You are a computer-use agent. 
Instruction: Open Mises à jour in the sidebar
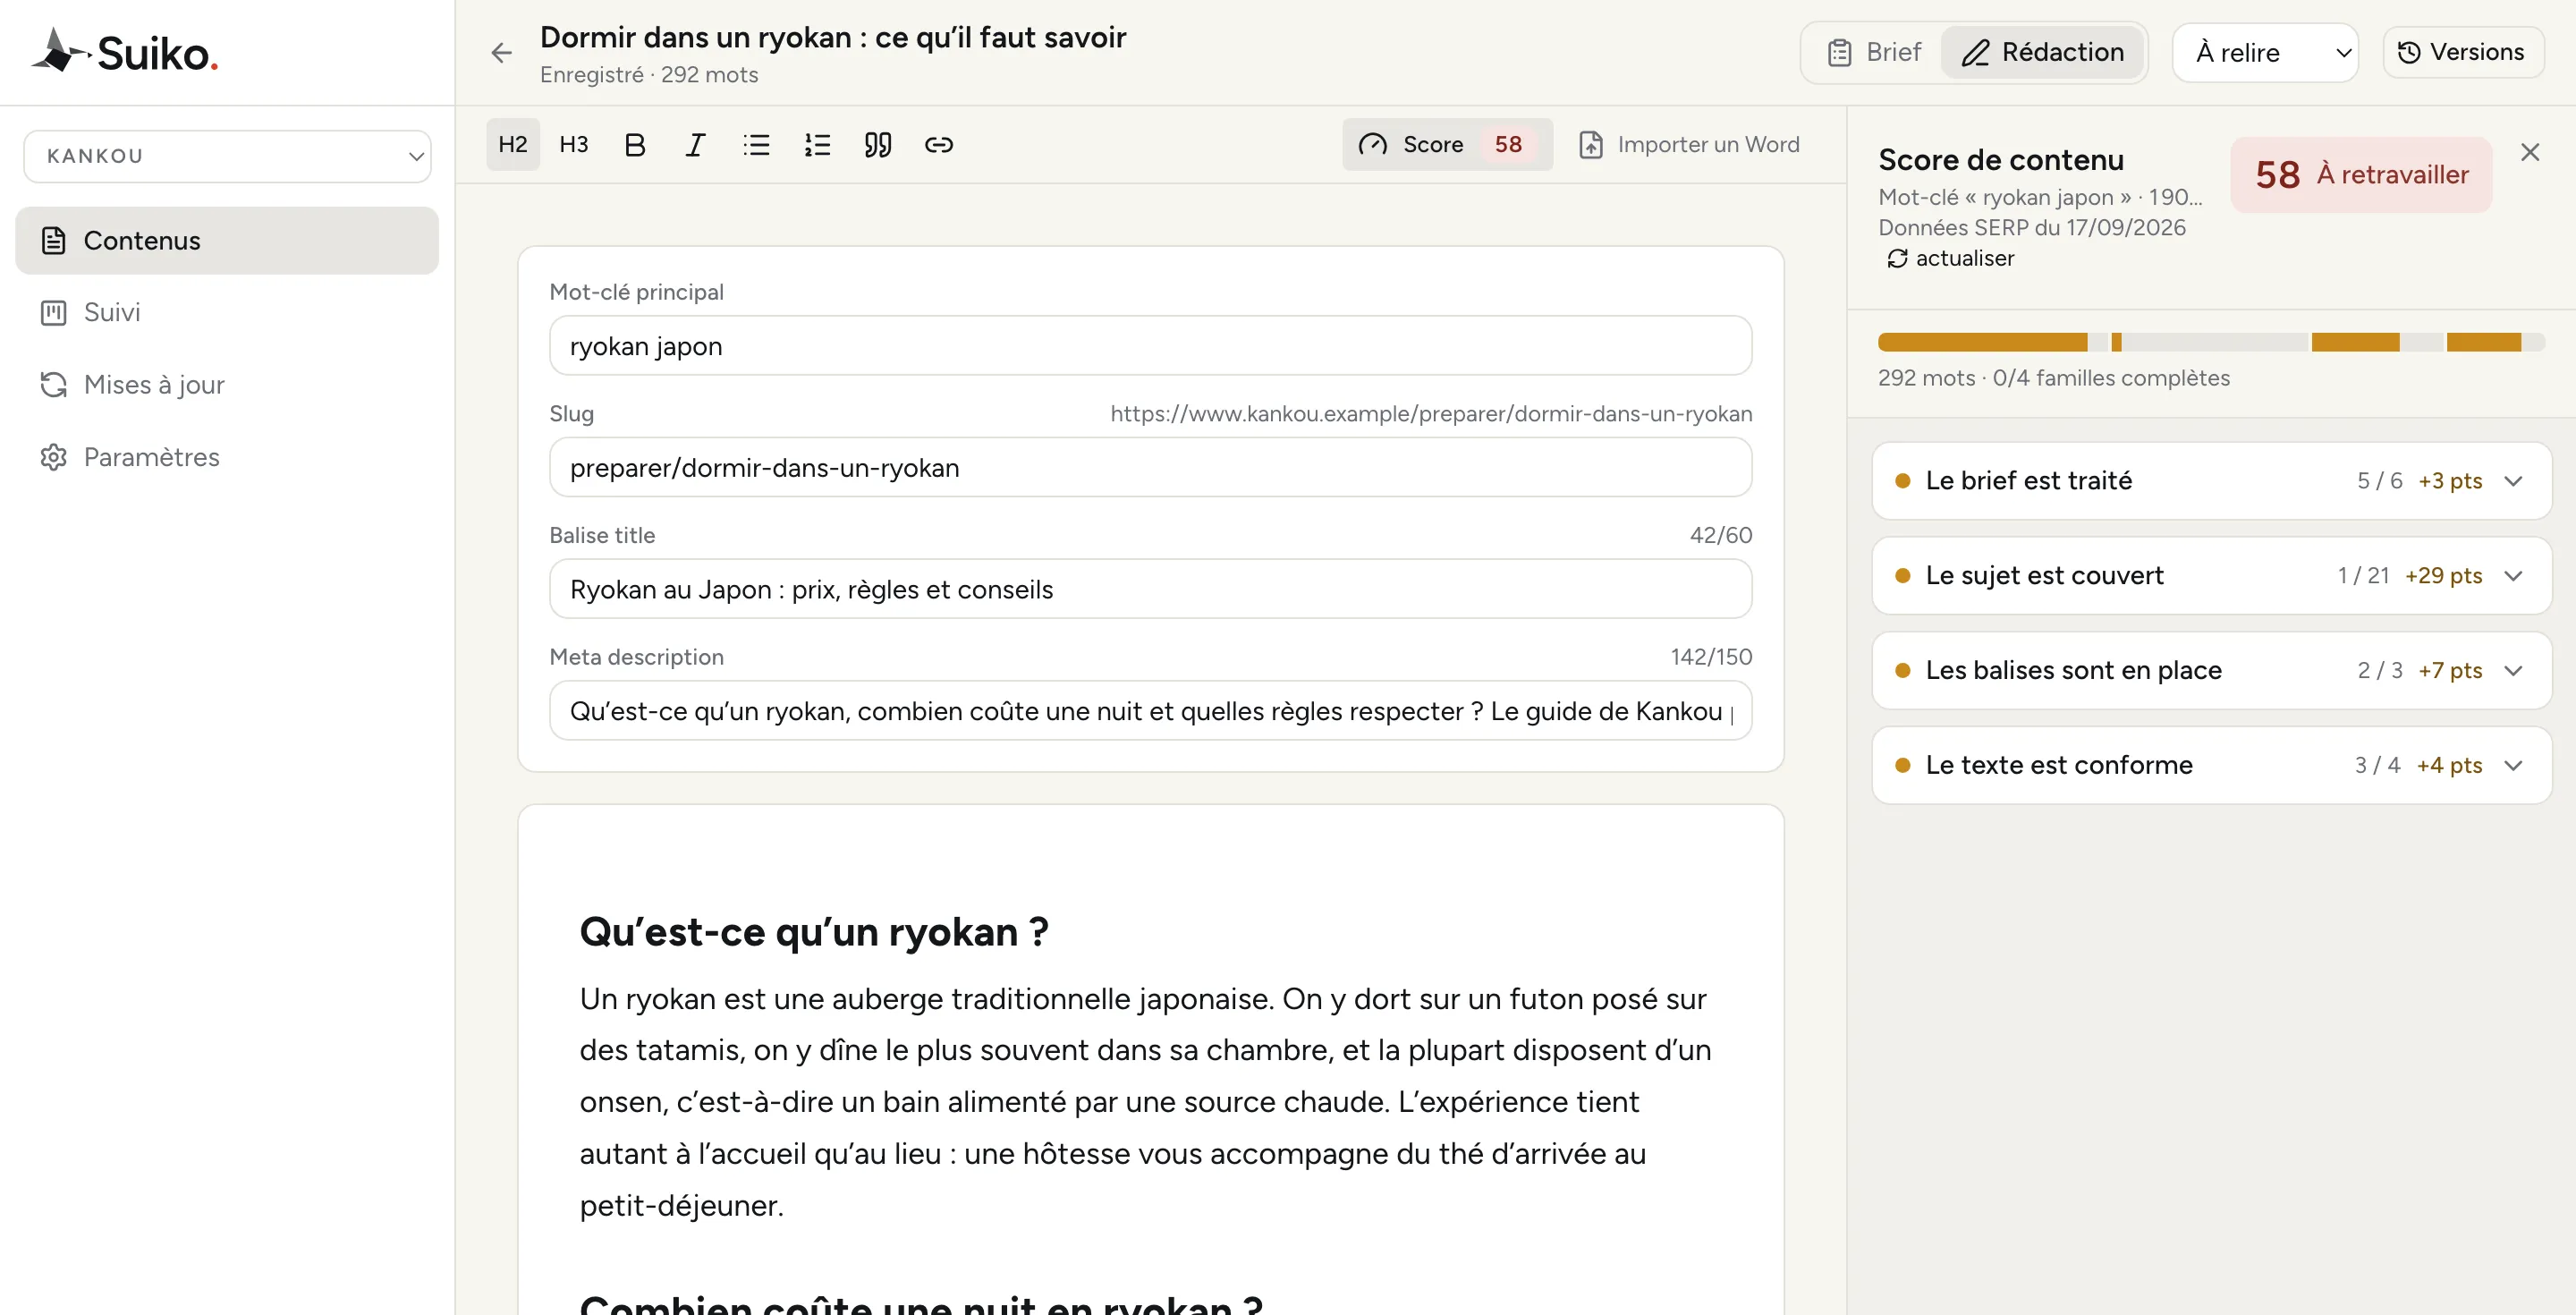point(227,384)
